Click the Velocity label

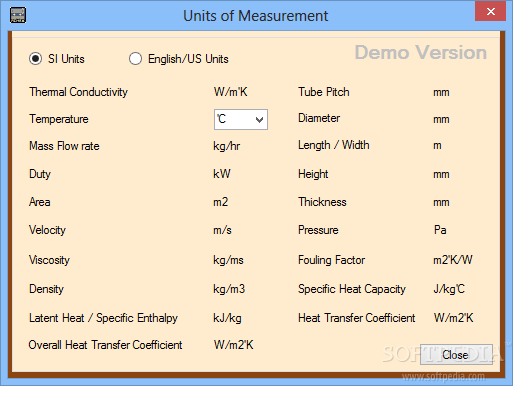(x=47, y=230)
